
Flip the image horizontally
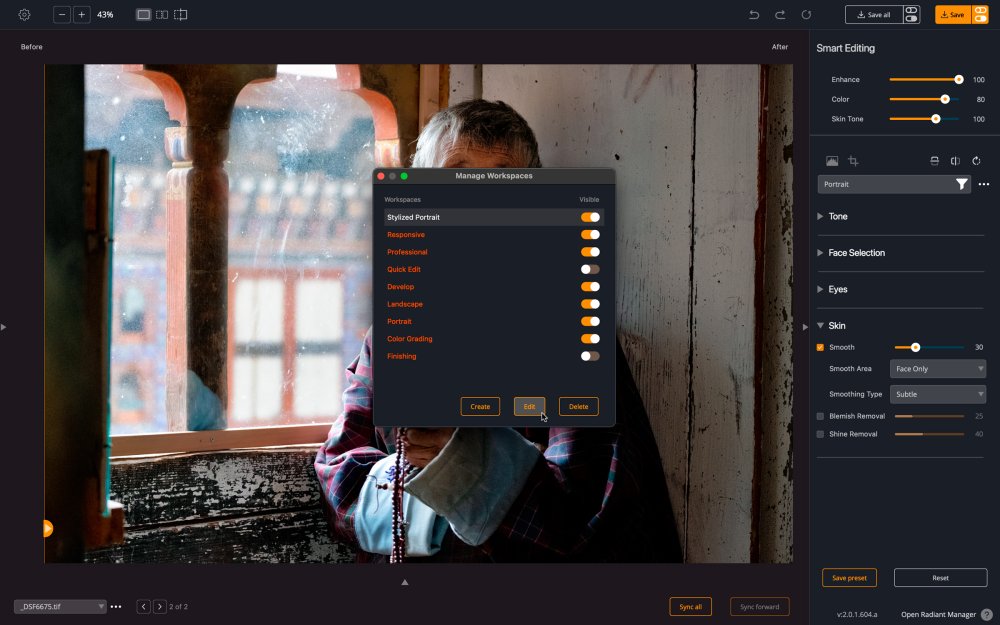tap(955, 161)
